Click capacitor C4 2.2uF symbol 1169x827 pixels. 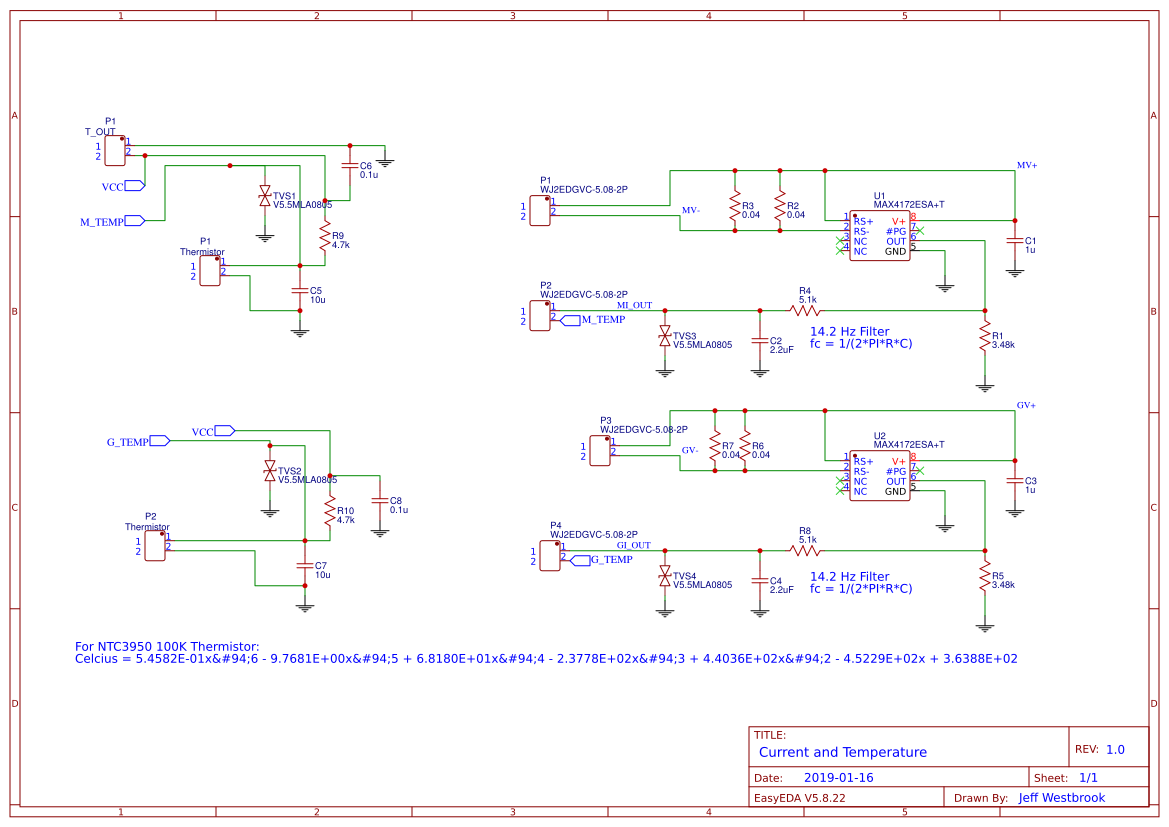pyautogui.click(x=759, y=583)
